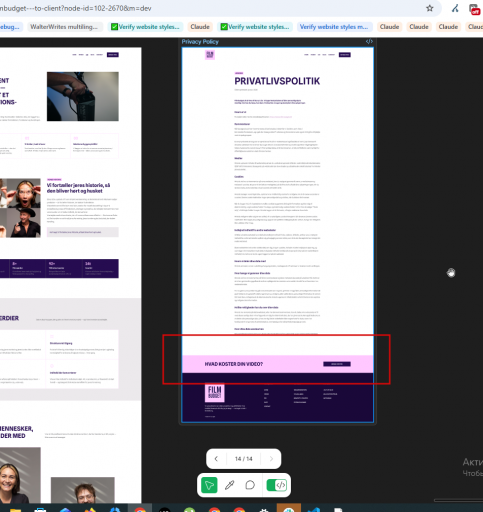
Task: Click the small pink logo in Privacy Policy header
Action: click(x=210, y=55)
